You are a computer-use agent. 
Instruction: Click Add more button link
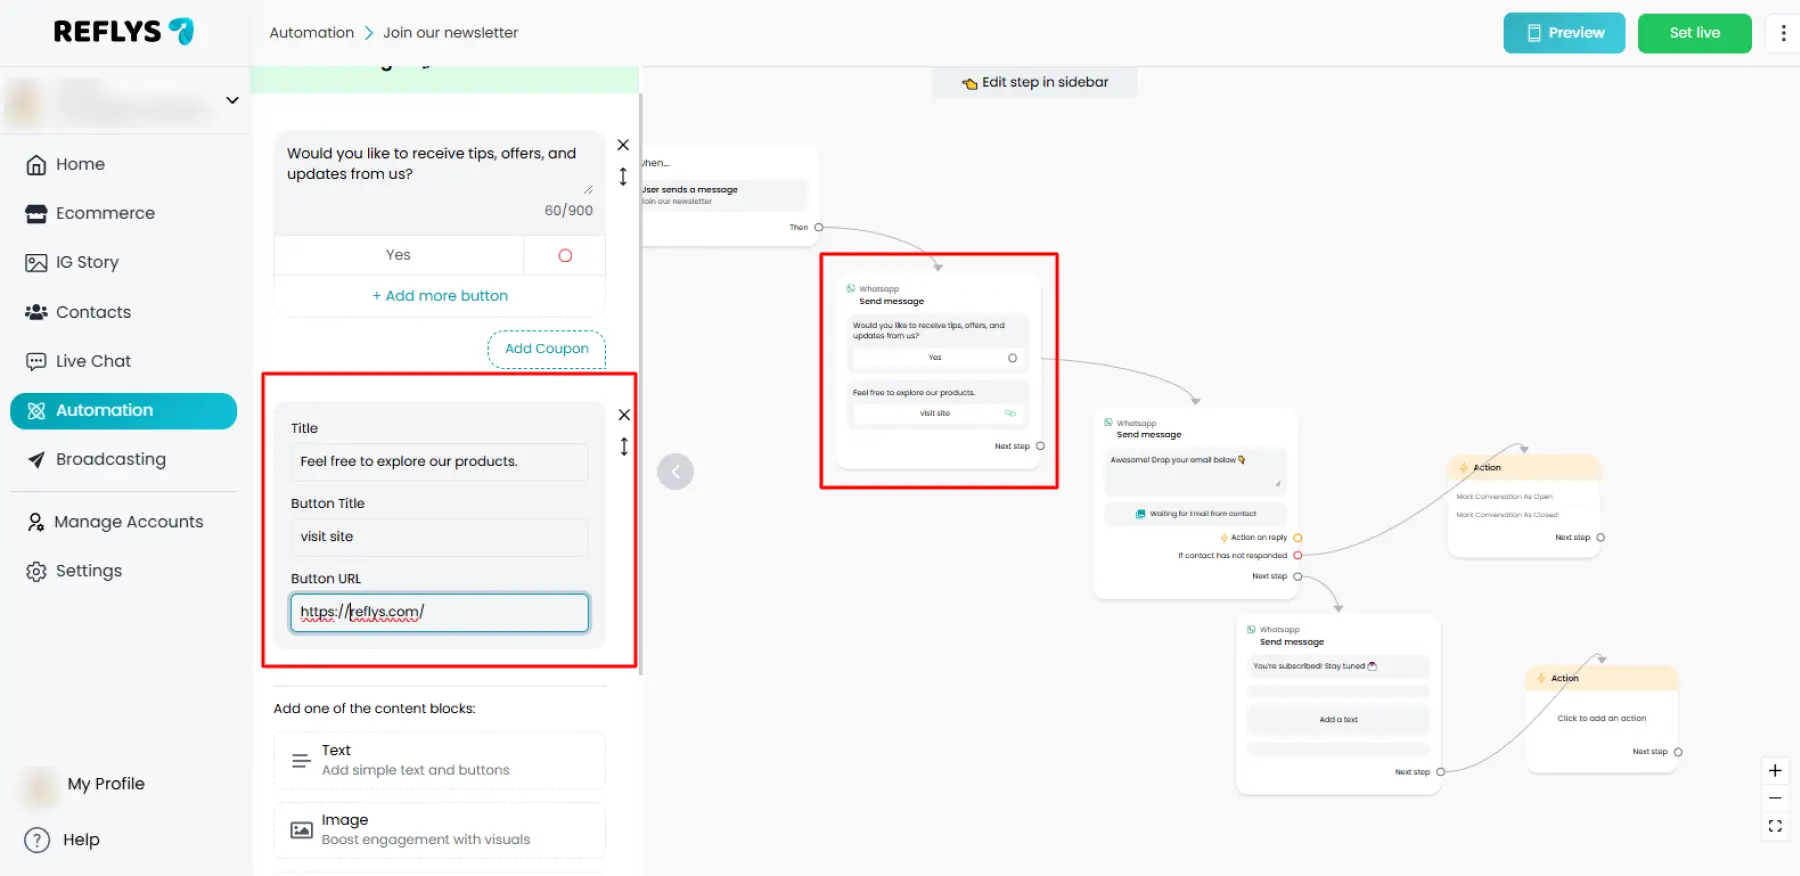click(440, 296)
